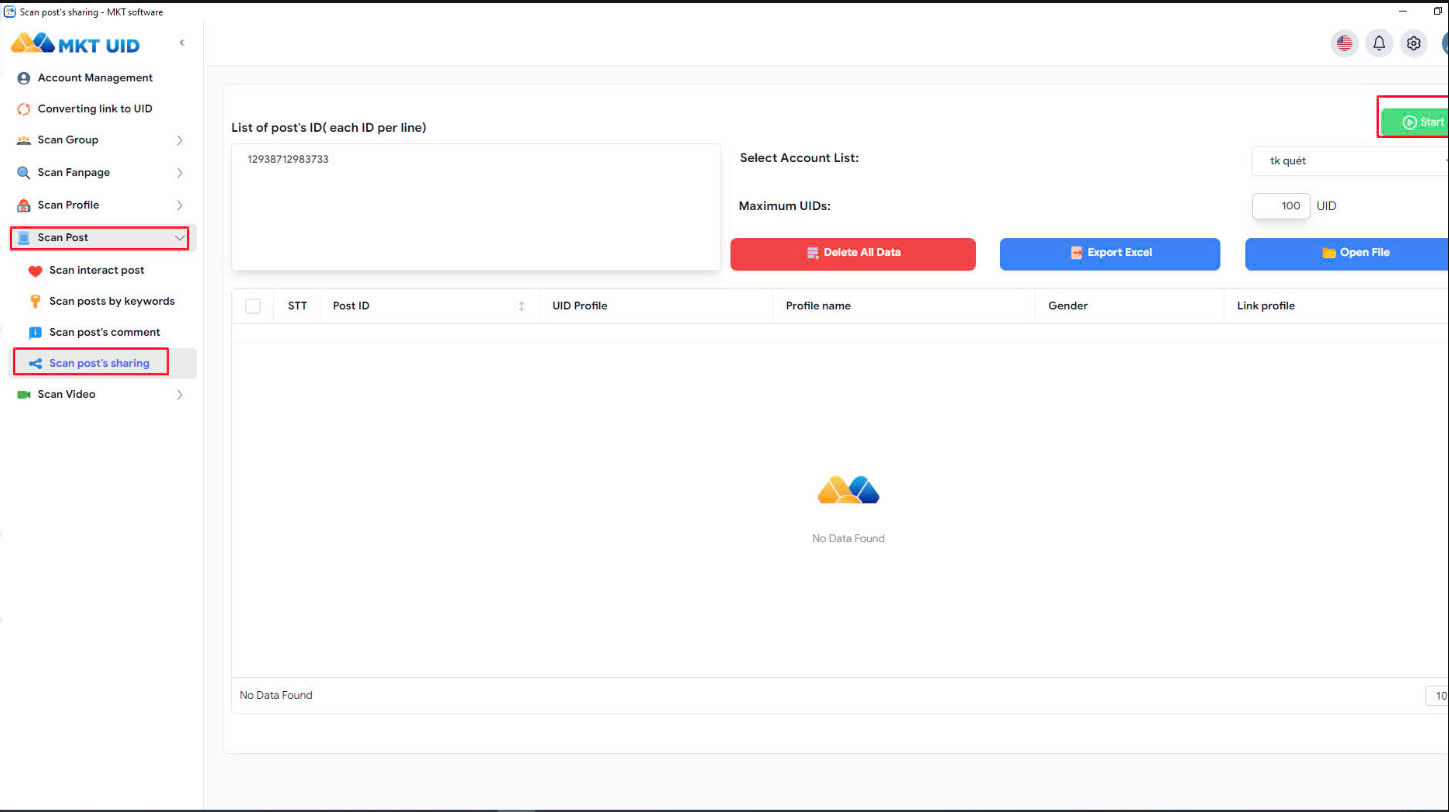Click the UID Profile column header
Screen dimensions: 1449x812
click(x=580, y=306)
